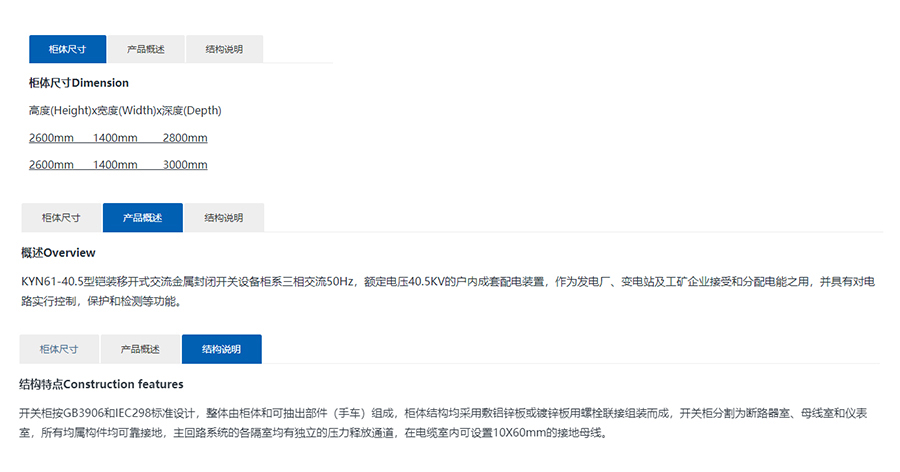
Task: Click the 概述Overview heading
Action: 58,252
